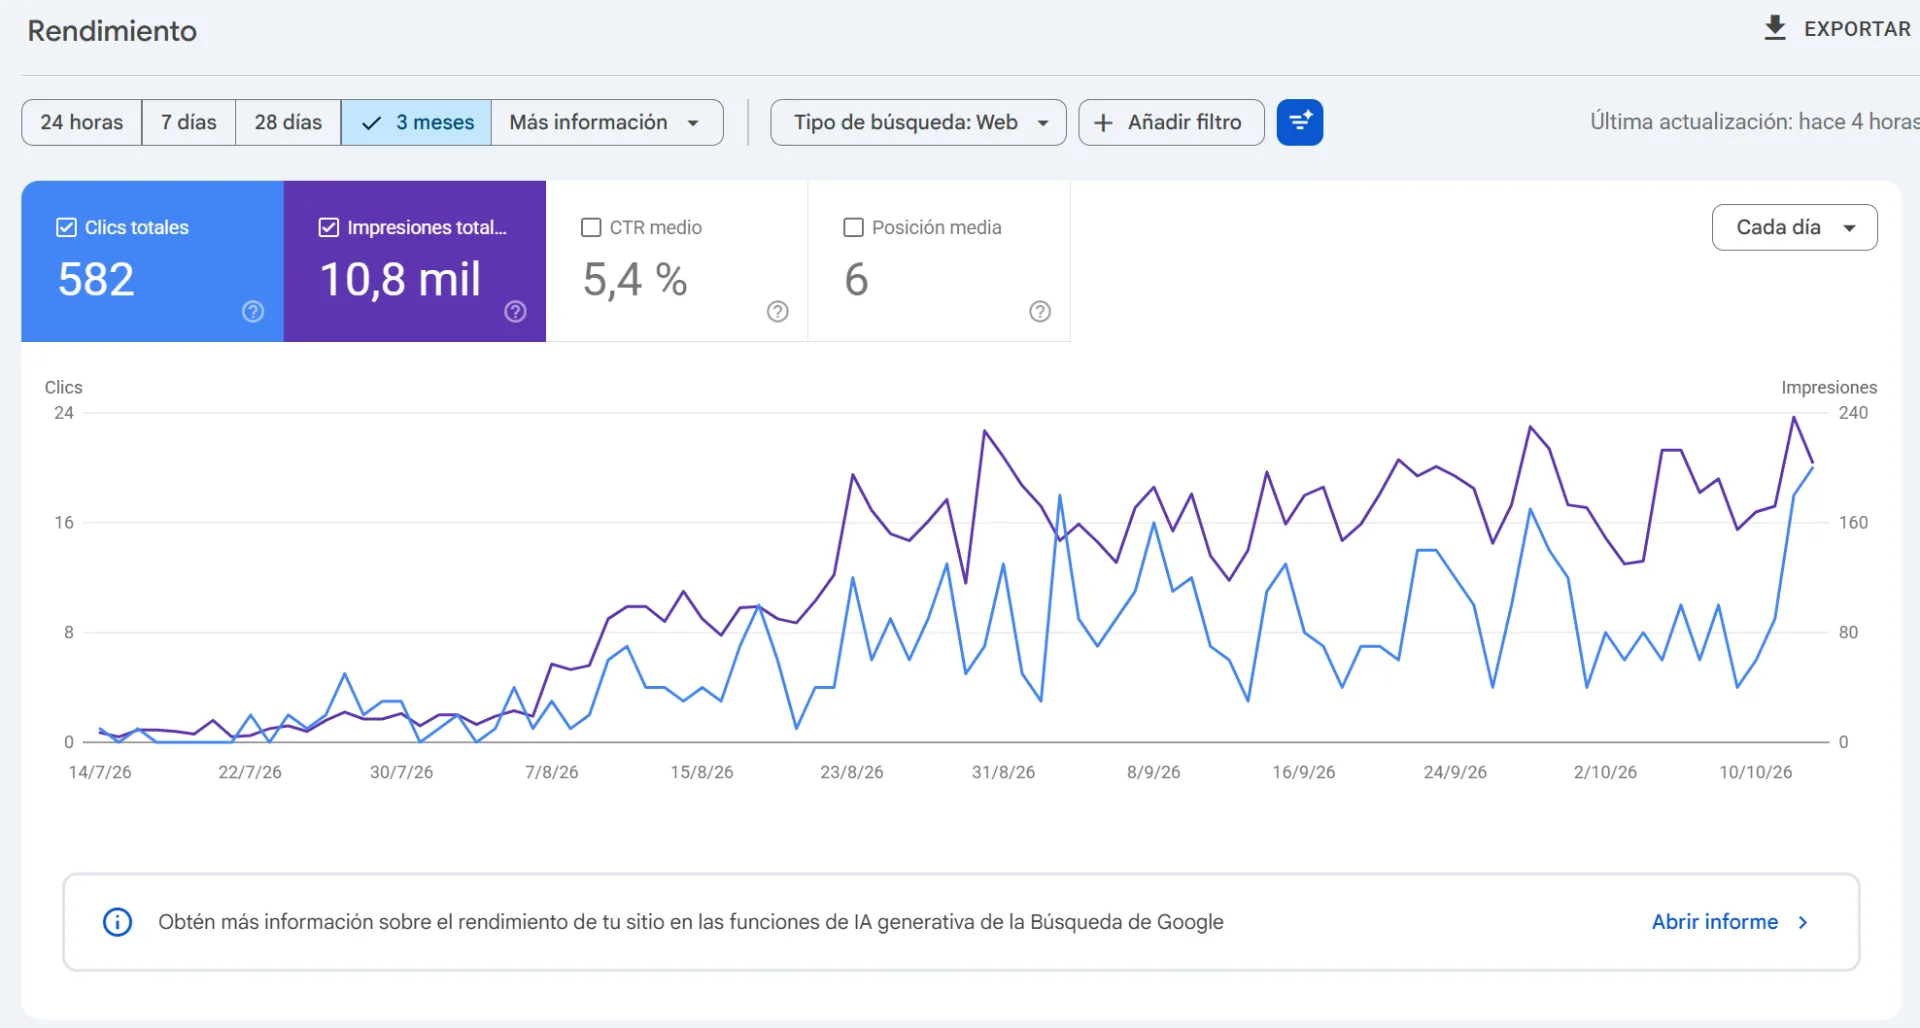Click the Clics axis title

coord(63,387)
